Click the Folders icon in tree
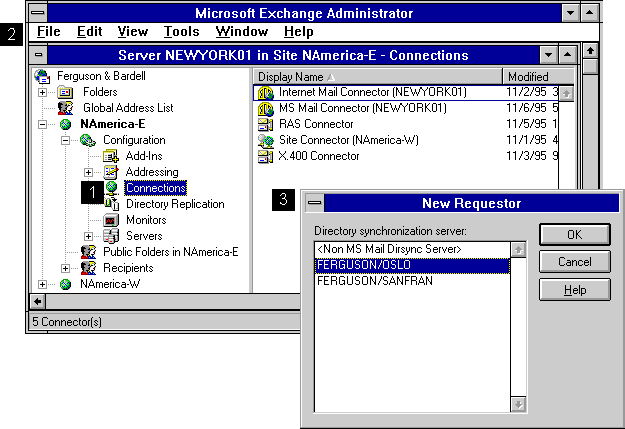The height and width of the screenshot is (429, 625). 65,92
